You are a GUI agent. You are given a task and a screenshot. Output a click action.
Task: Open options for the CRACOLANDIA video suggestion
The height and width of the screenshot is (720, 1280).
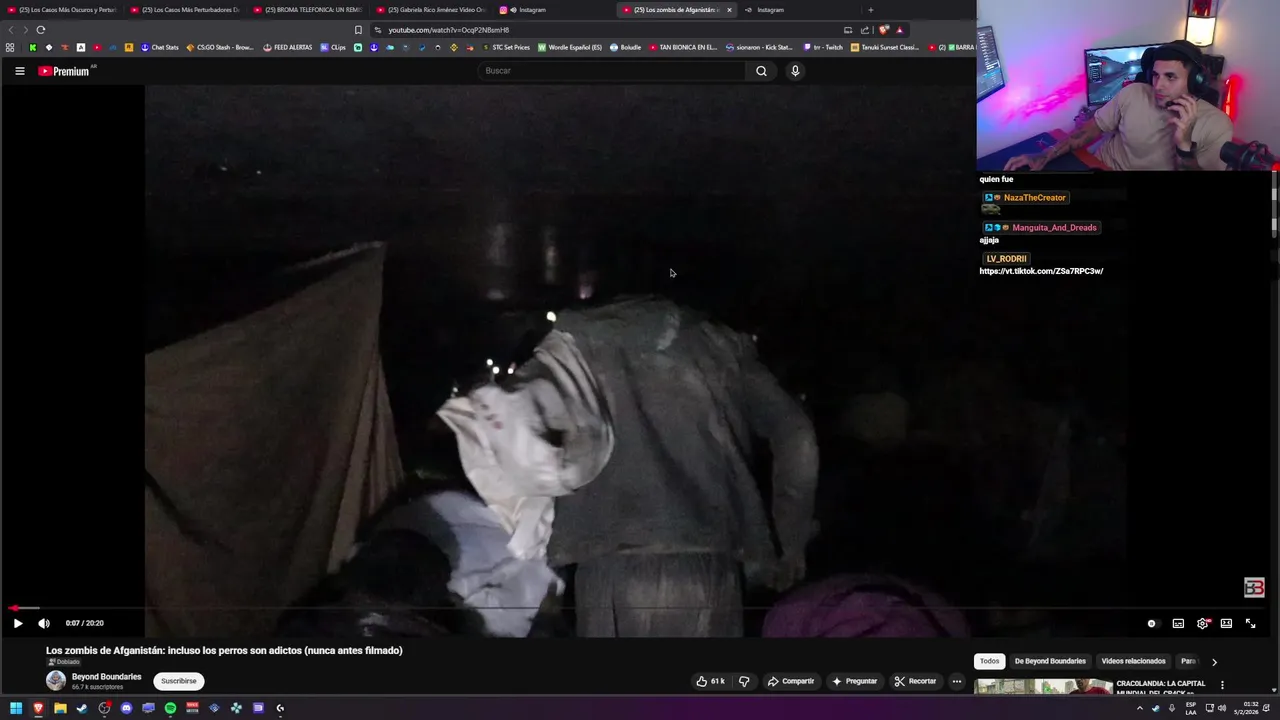pos(1222,685)
